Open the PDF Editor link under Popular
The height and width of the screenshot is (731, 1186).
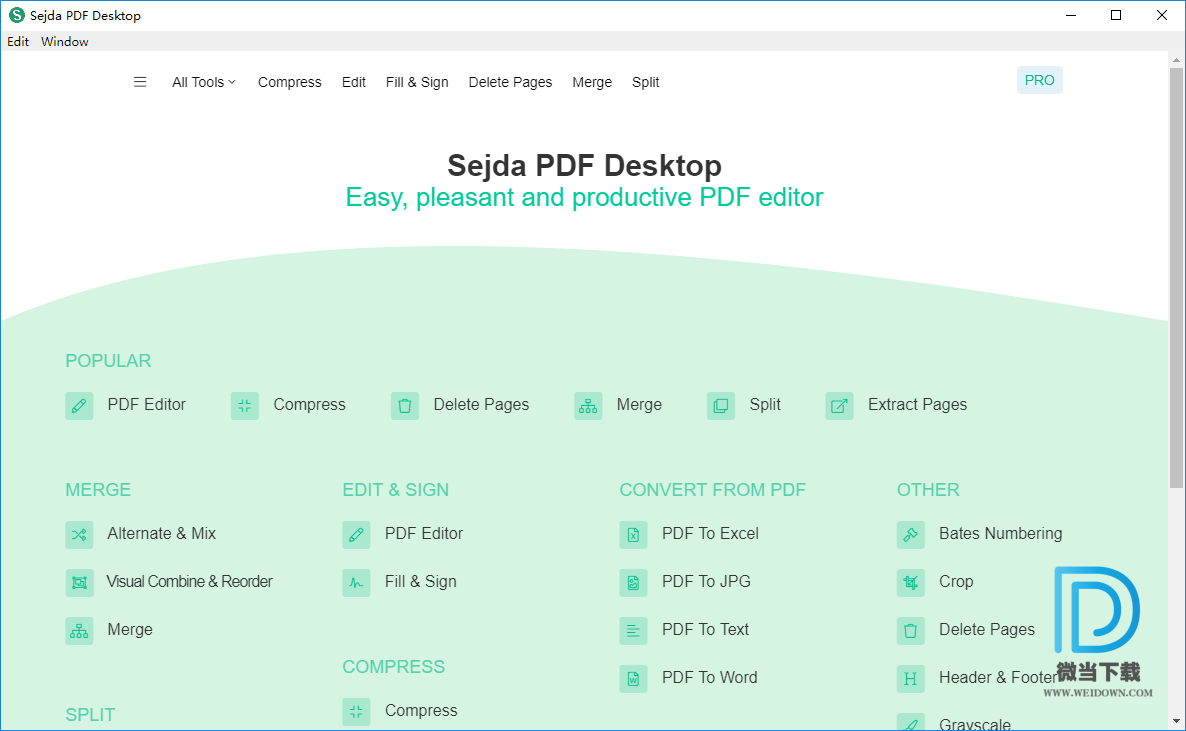[x=147, y=405]
